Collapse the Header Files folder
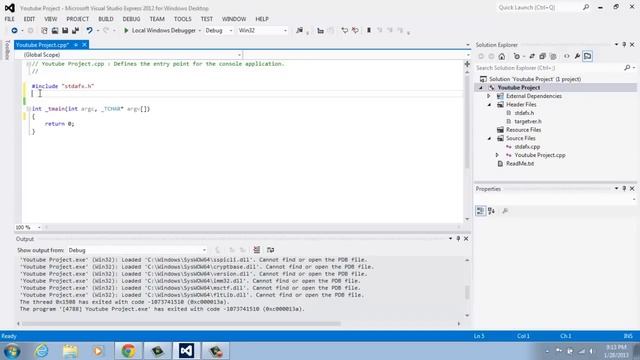The width and height of the screenshot is (640, 360). tap(489, 105)
